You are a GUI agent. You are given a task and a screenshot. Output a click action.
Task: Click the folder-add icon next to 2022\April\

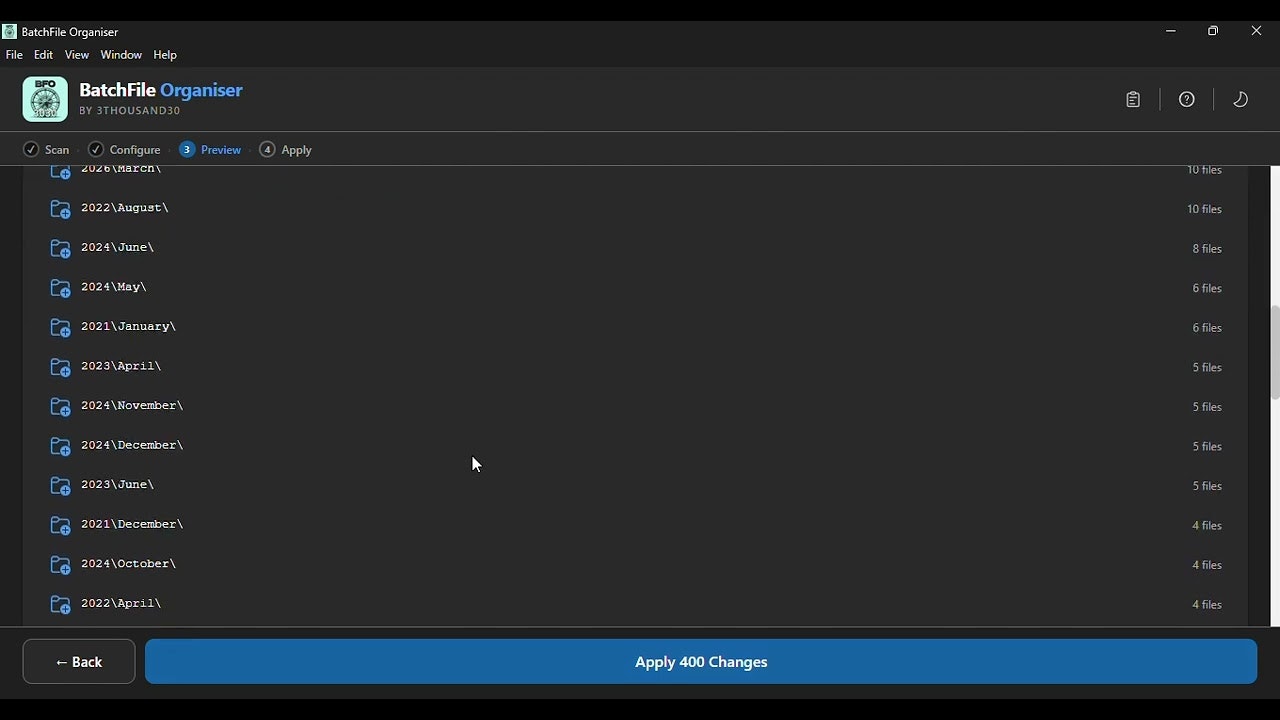[x=60, y=604]
